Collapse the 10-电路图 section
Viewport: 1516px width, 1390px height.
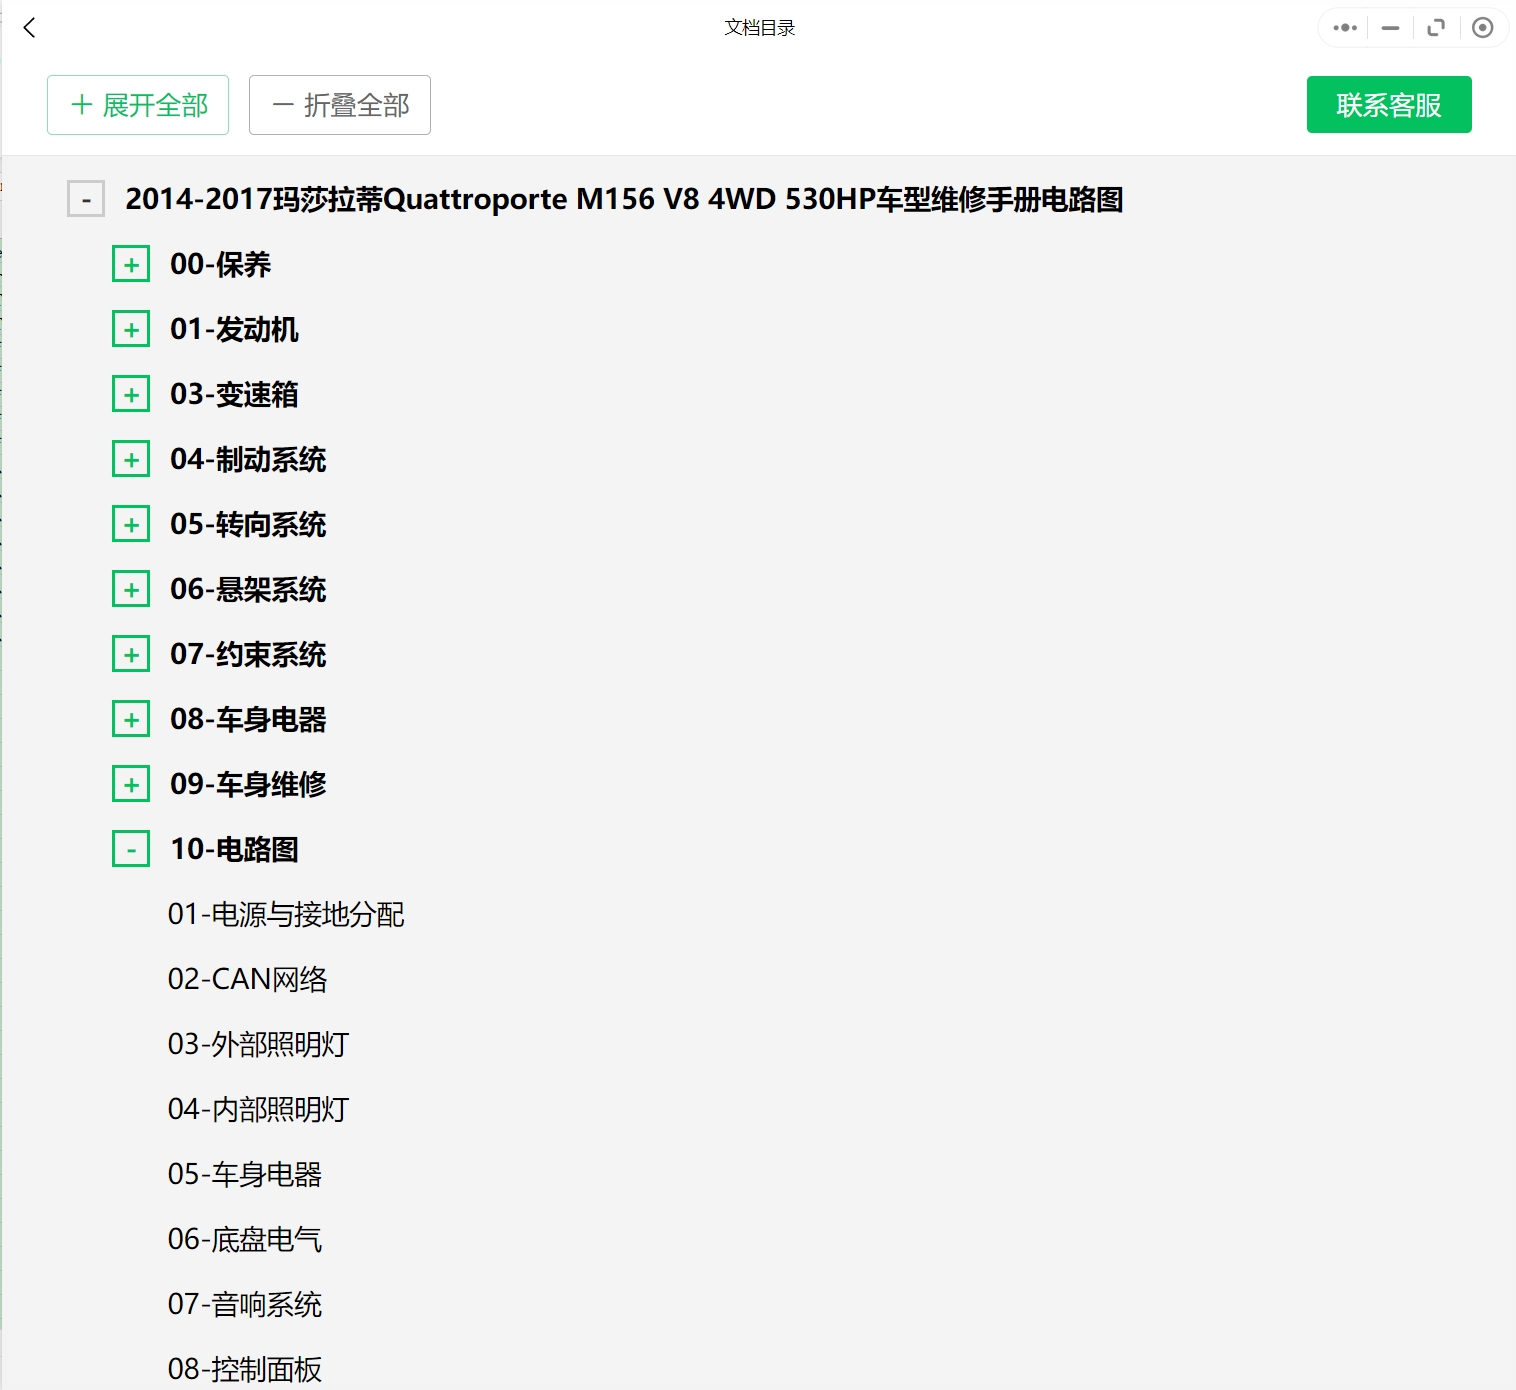pyautogui.click(x=131, y=849)
